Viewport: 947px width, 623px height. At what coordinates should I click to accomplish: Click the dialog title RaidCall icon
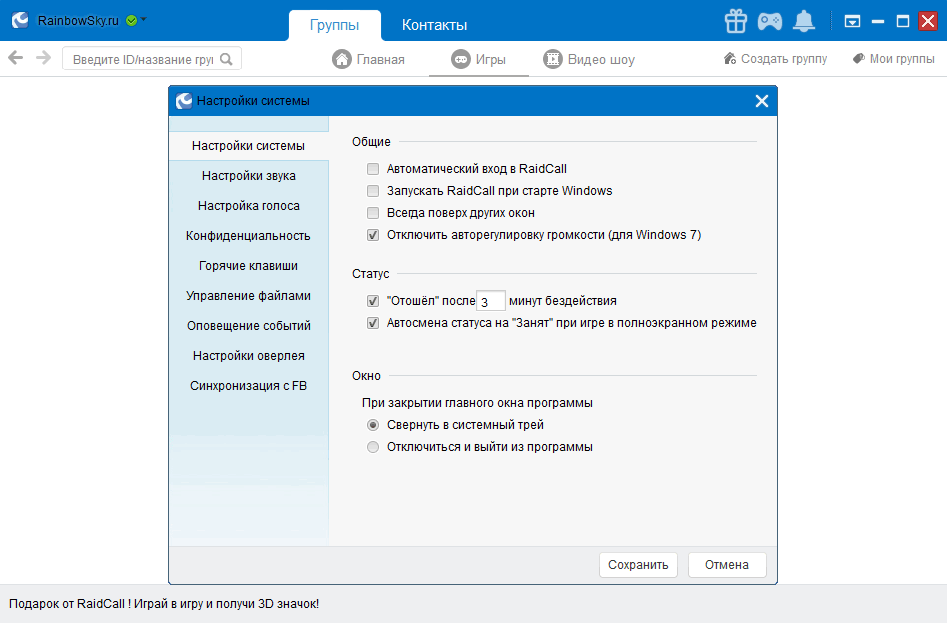point(184,101)
